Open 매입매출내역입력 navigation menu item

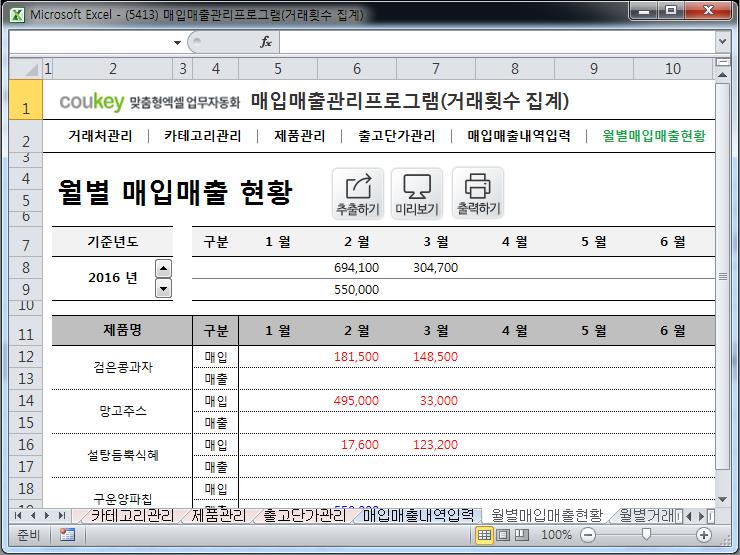519,136
